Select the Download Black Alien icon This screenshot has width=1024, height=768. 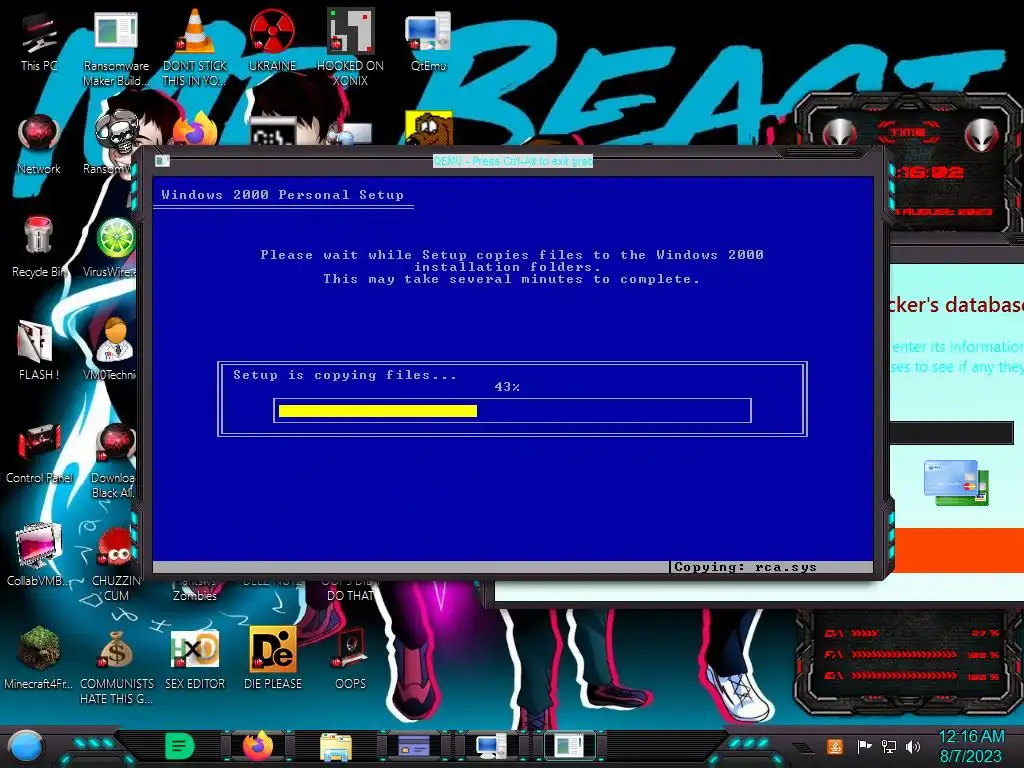(x=115, y=462)
